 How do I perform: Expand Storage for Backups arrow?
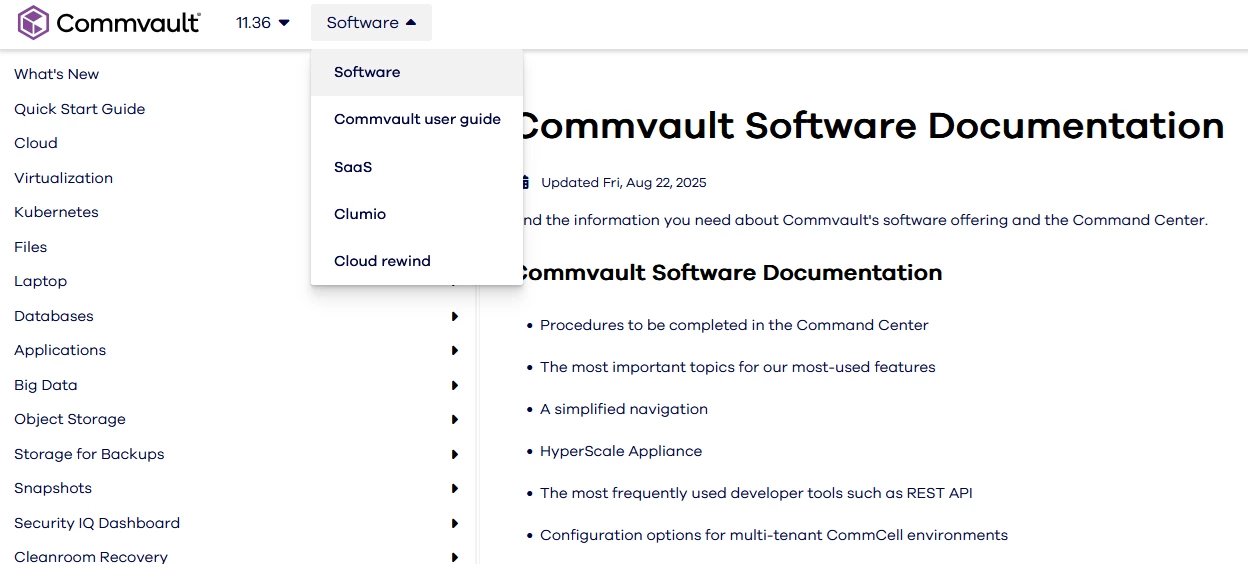[x=455, y=454]
